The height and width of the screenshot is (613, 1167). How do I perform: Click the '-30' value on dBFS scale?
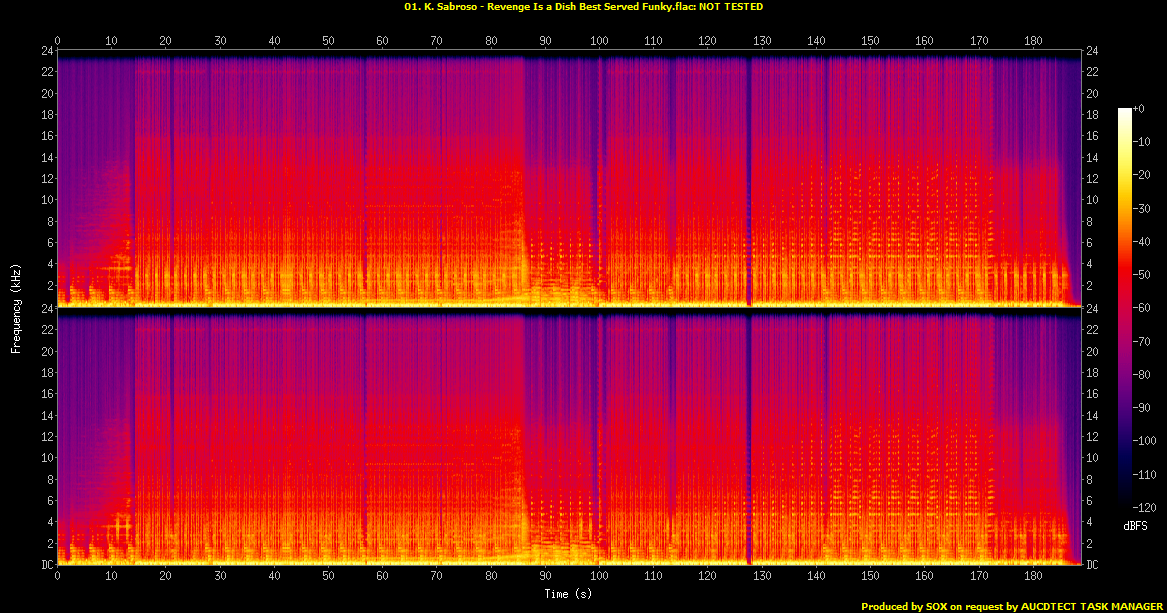[x=1142, y=208]
